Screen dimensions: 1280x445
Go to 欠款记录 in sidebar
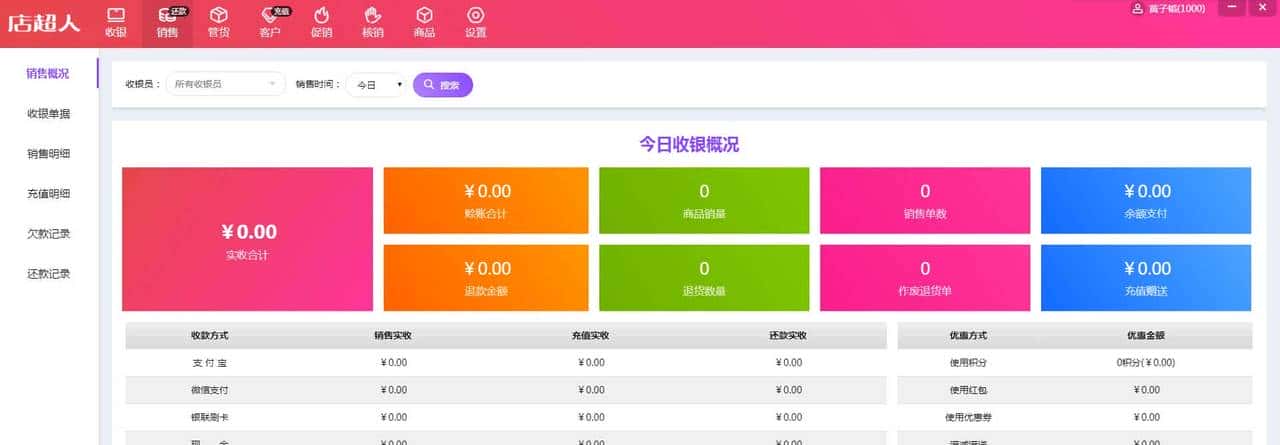48,234
